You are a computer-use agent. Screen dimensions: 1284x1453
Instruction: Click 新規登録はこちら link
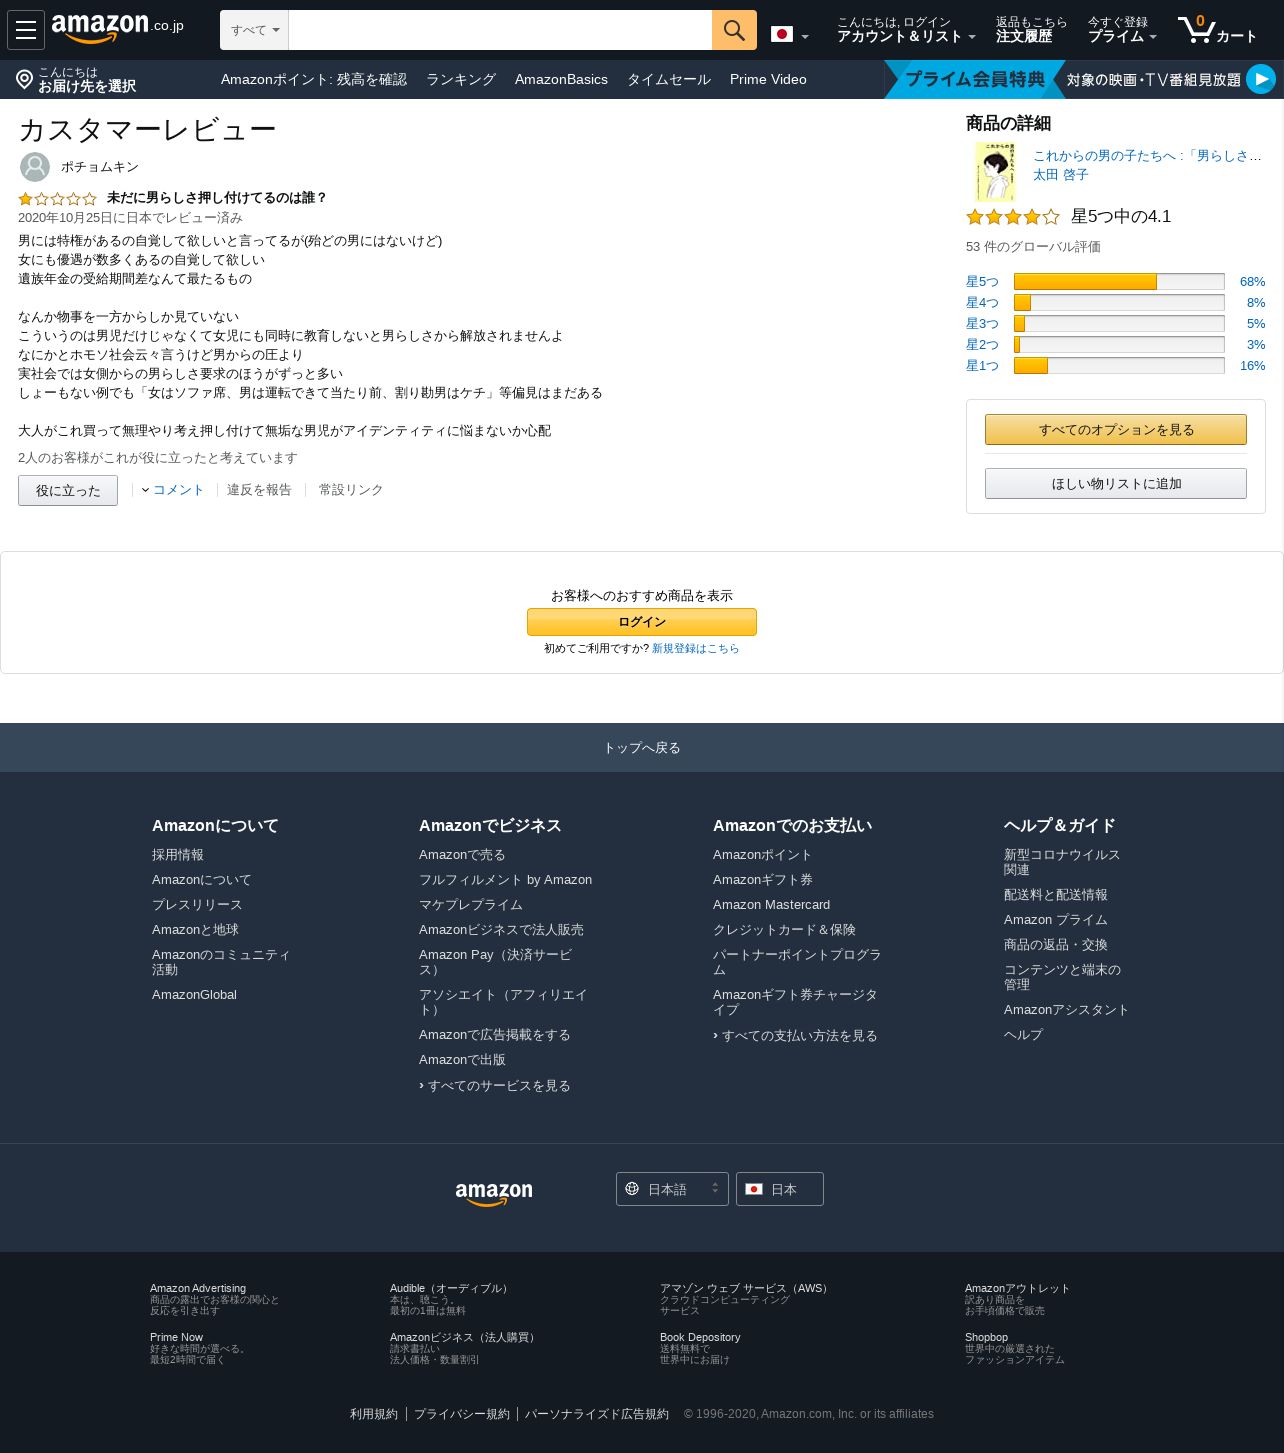coord(696,649)
